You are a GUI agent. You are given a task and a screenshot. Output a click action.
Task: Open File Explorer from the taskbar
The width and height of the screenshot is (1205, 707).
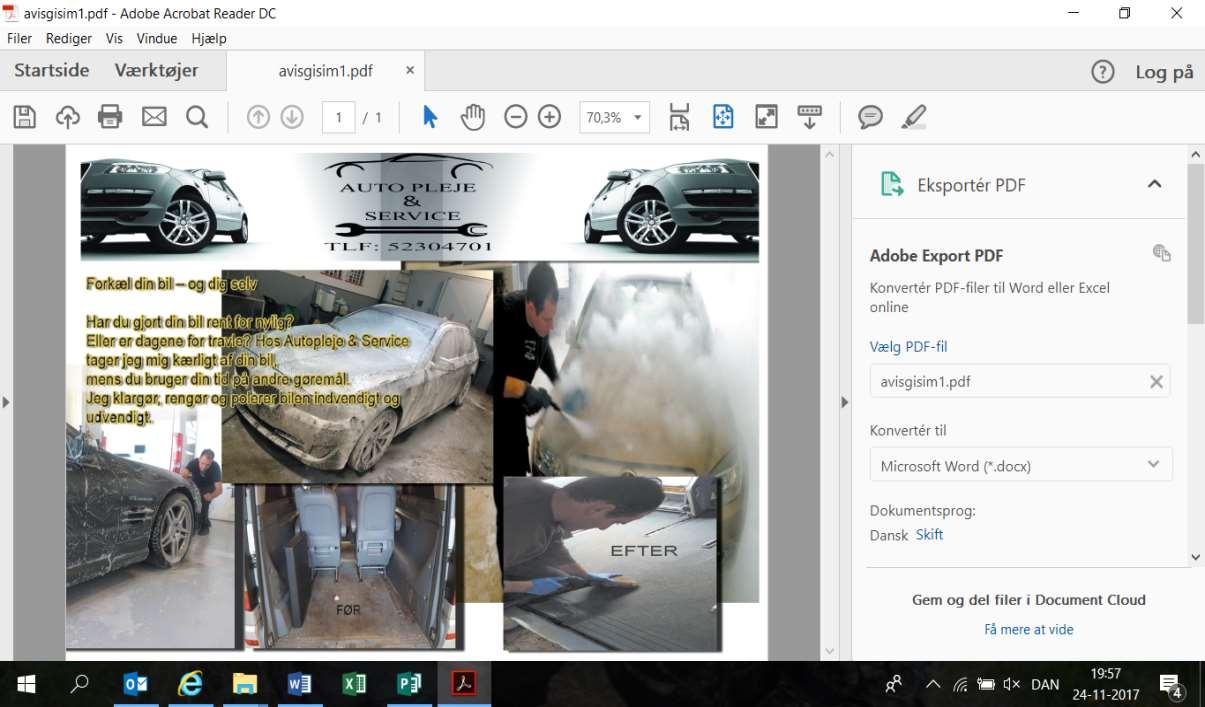click(244, 684)
